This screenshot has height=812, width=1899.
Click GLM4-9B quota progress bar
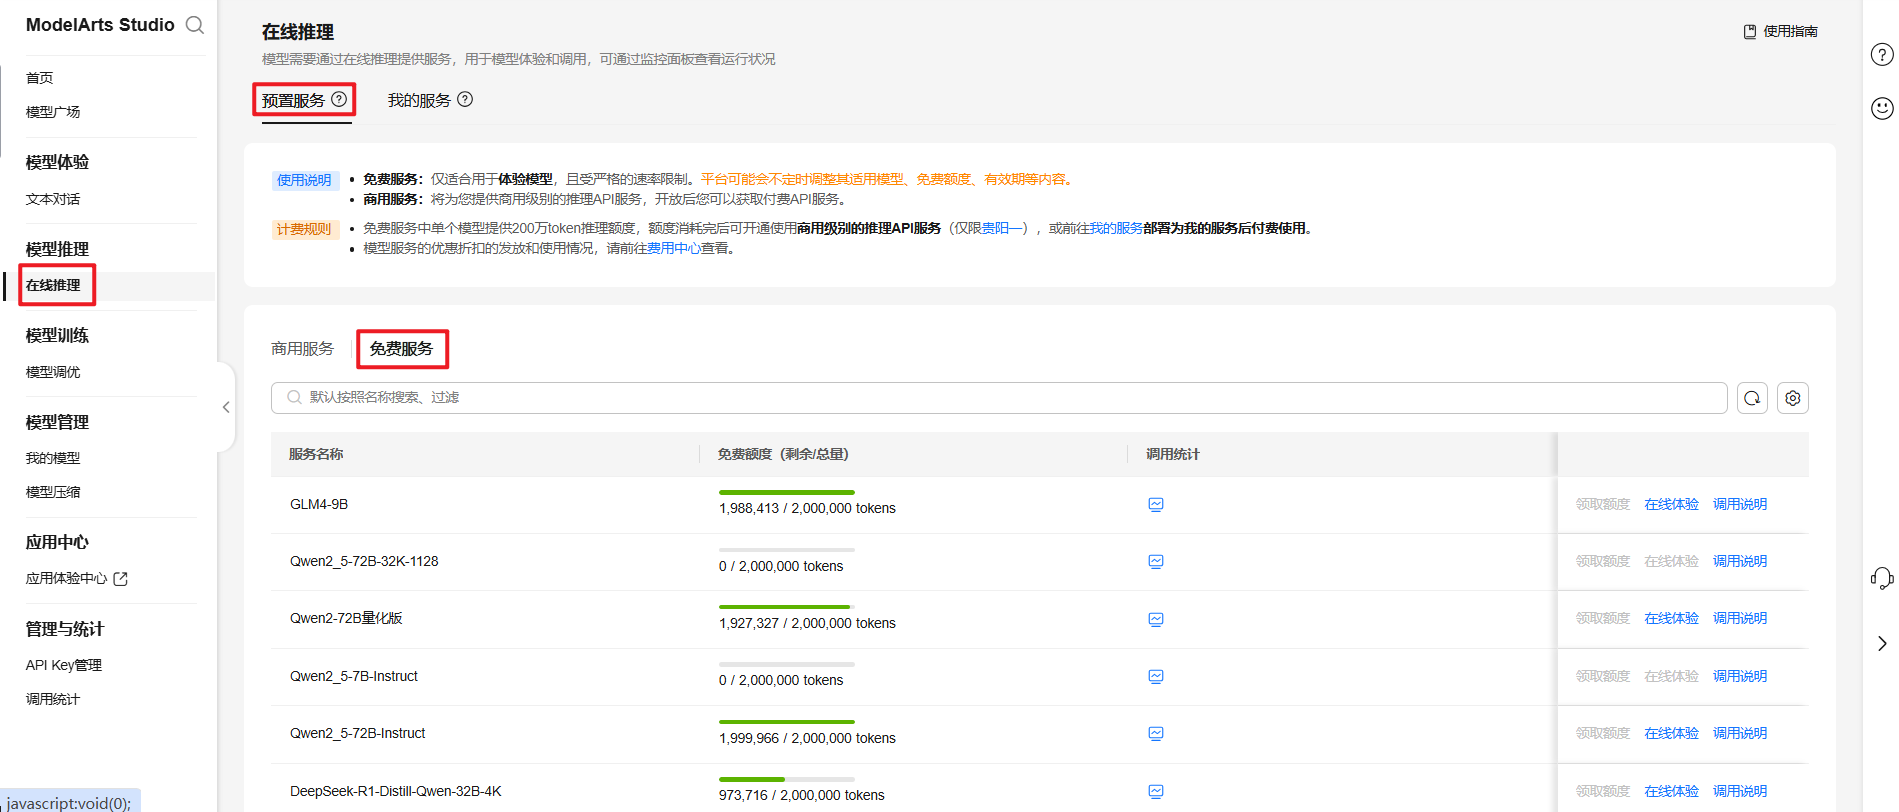(787, 492)
